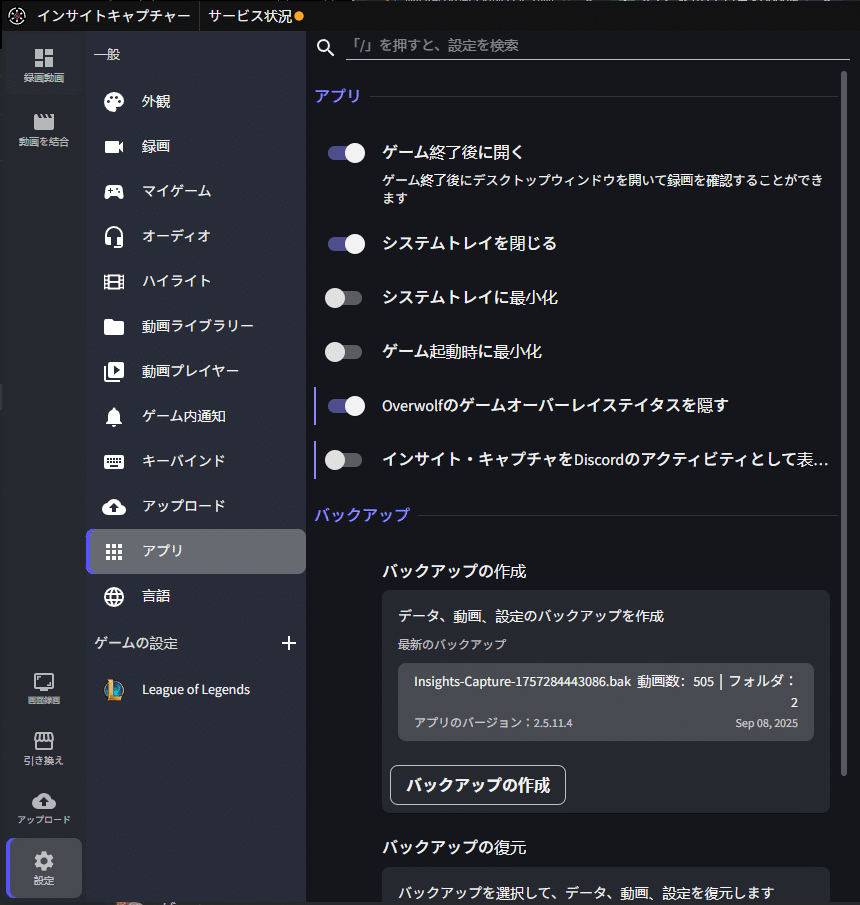Viewport: 860px width, 905px height.
Task: Click the バックアップの作成 button
Action: pos(477,785)
